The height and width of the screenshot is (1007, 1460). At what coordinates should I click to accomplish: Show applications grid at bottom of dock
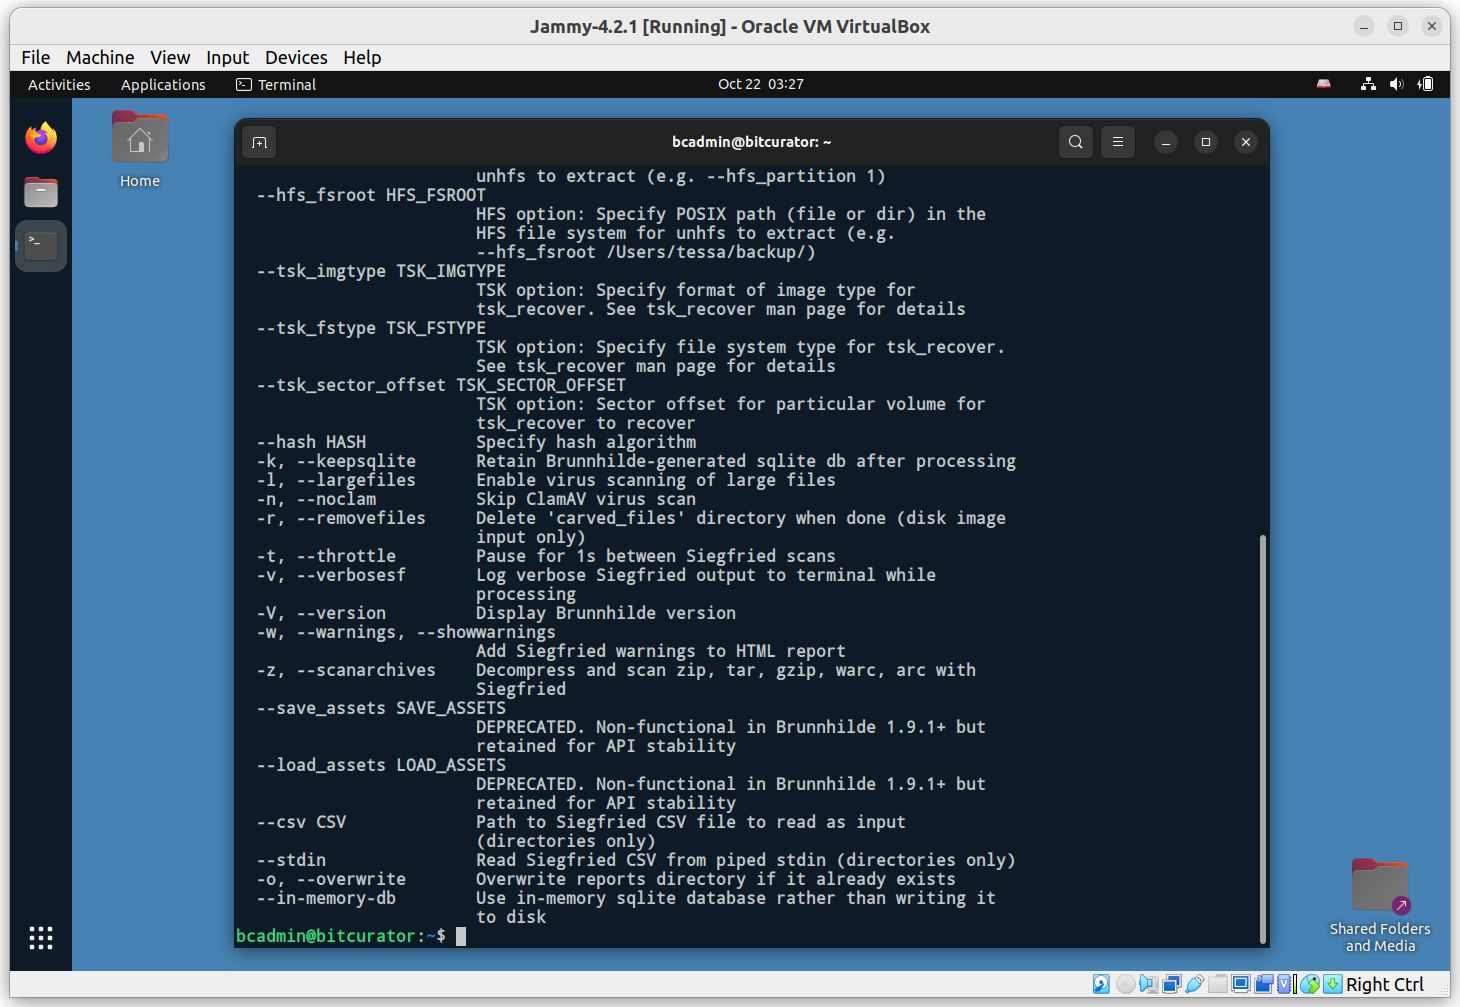(x=41, y=937)
